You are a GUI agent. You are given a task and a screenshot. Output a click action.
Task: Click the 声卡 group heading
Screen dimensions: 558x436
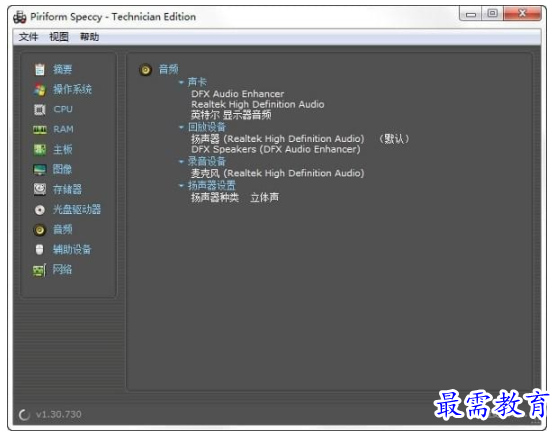[x=197, y=82]
